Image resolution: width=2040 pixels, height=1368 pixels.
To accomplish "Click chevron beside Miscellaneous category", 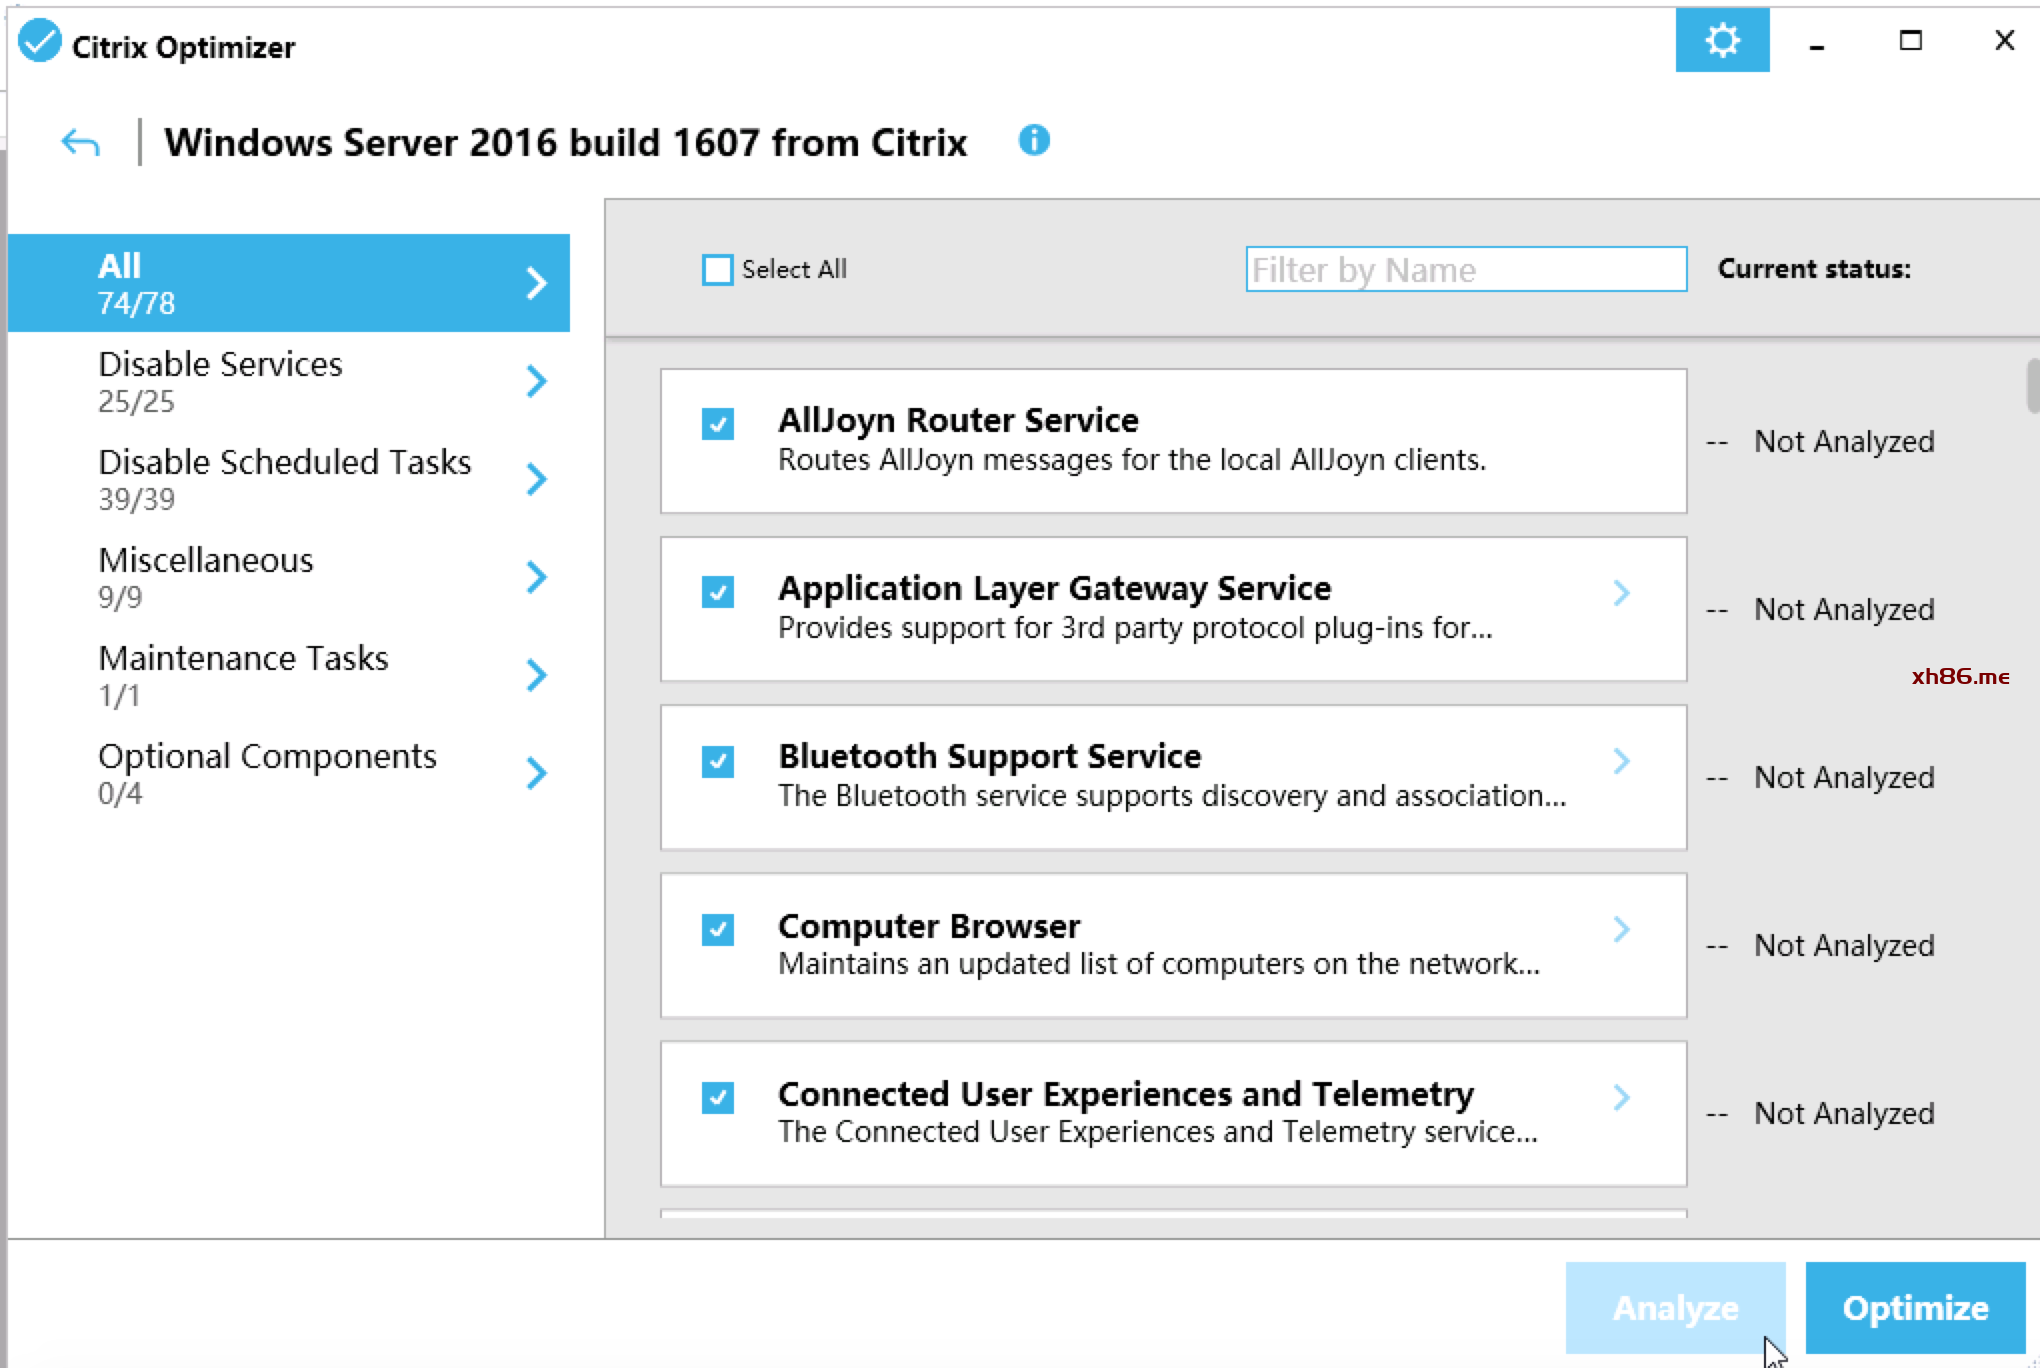I will pos(537,577).
